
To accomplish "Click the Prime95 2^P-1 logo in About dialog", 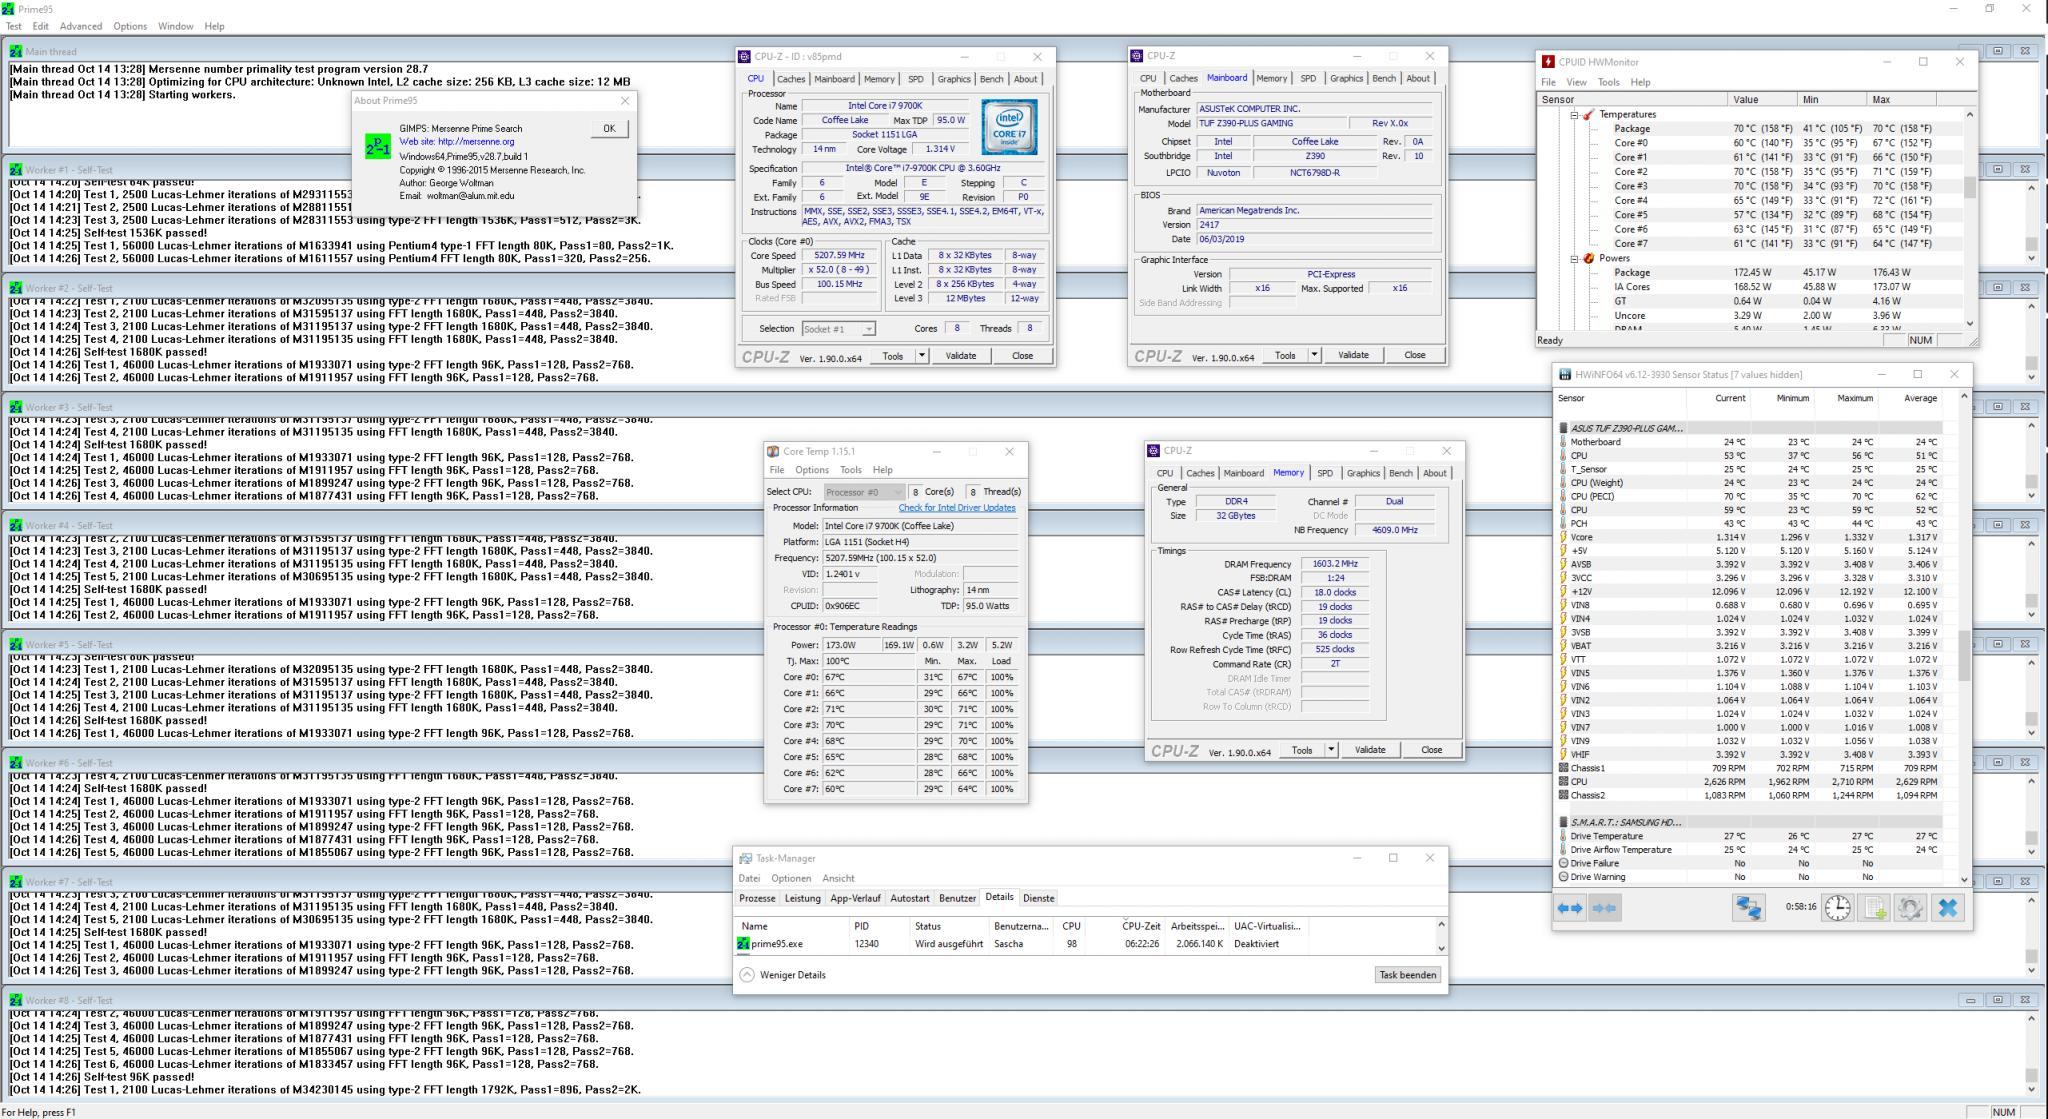I will click(x=378, y=147).
